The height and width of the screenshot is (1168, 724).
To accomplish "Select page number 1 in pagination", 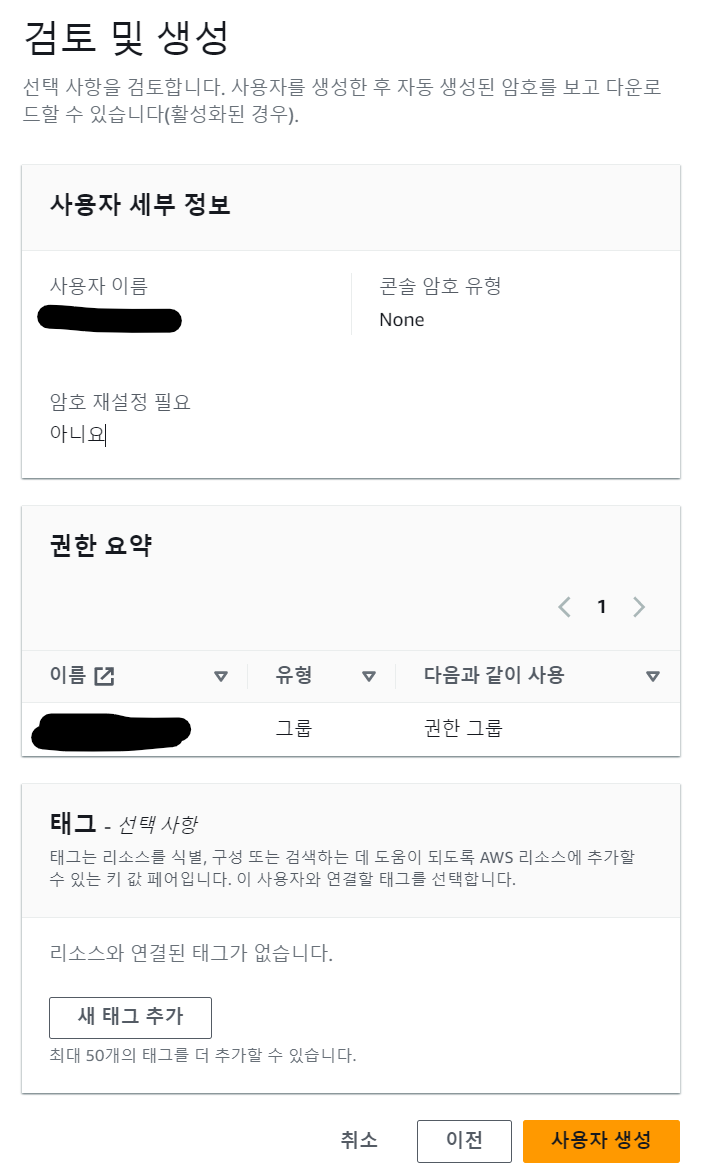I will click(602, 607).
